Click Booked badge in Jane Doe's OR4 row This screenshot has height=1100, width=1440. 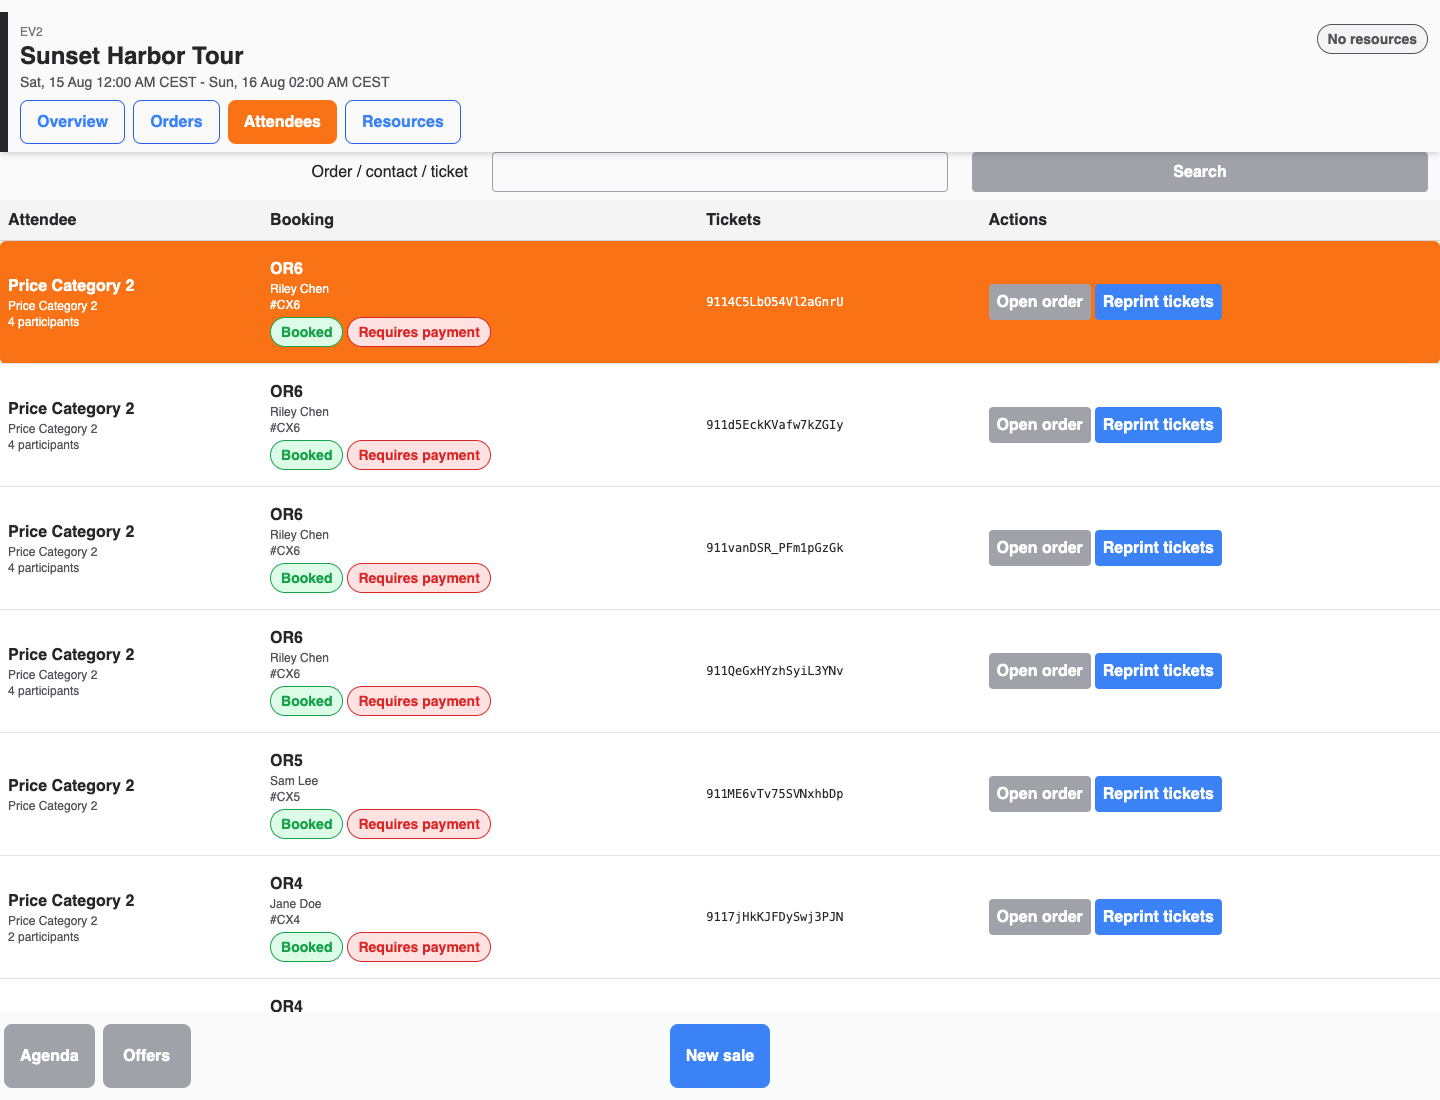click(306, 947)
